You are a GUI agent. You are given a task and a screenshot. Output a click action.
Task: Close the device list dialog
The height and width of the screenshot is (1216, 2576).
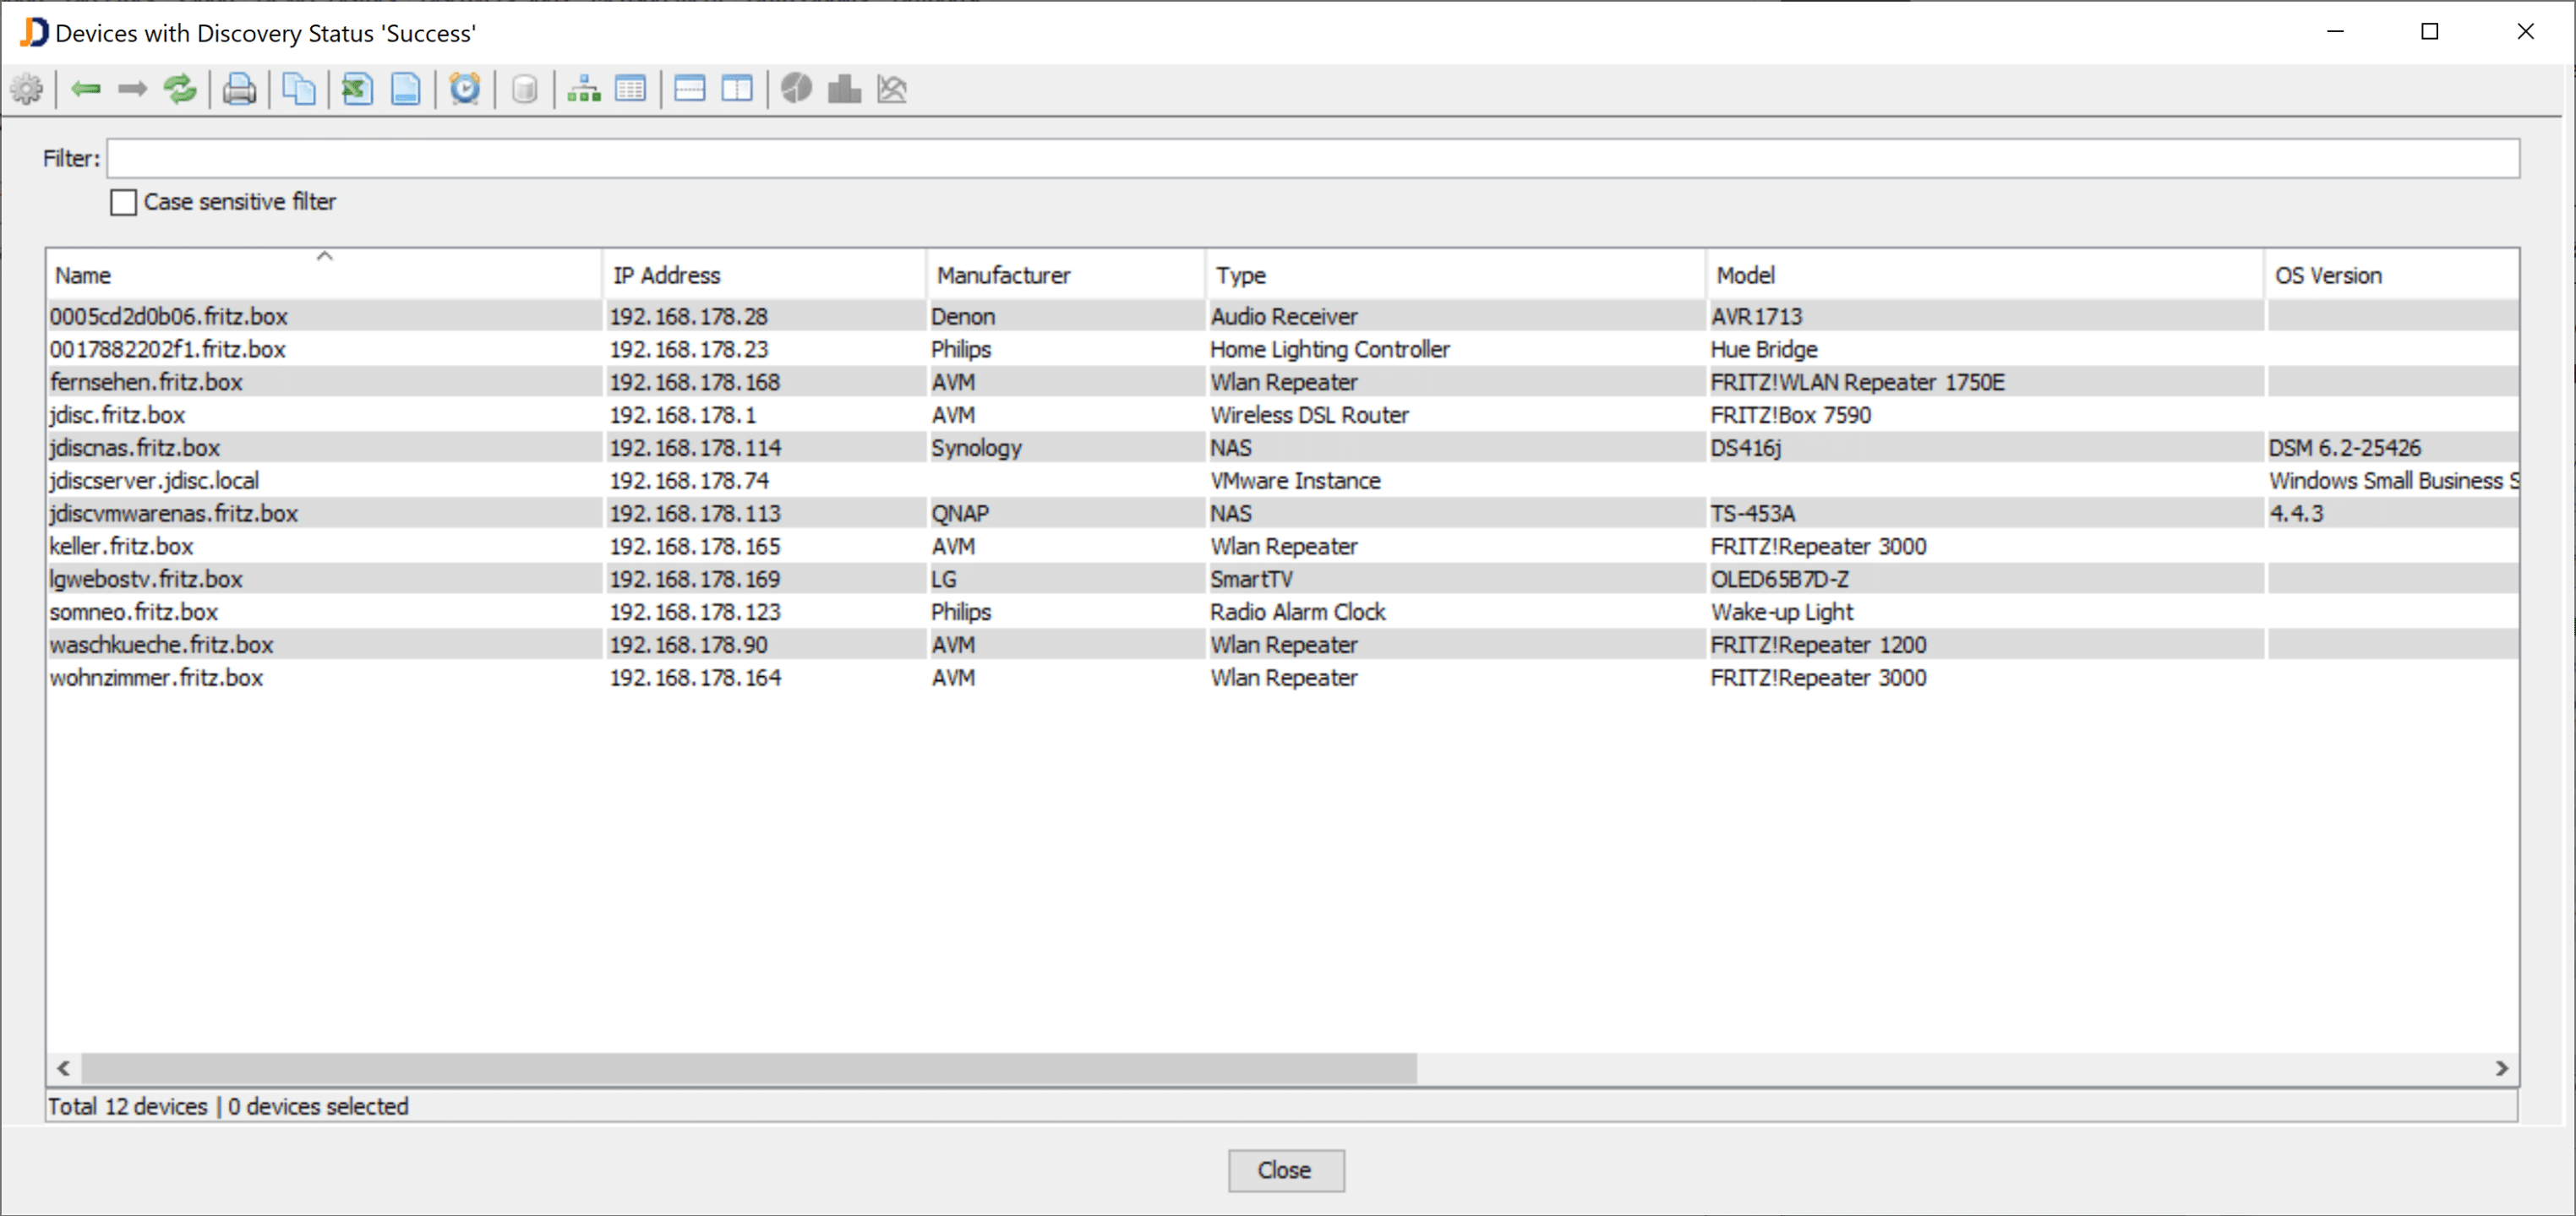tap(1286, 1170)
